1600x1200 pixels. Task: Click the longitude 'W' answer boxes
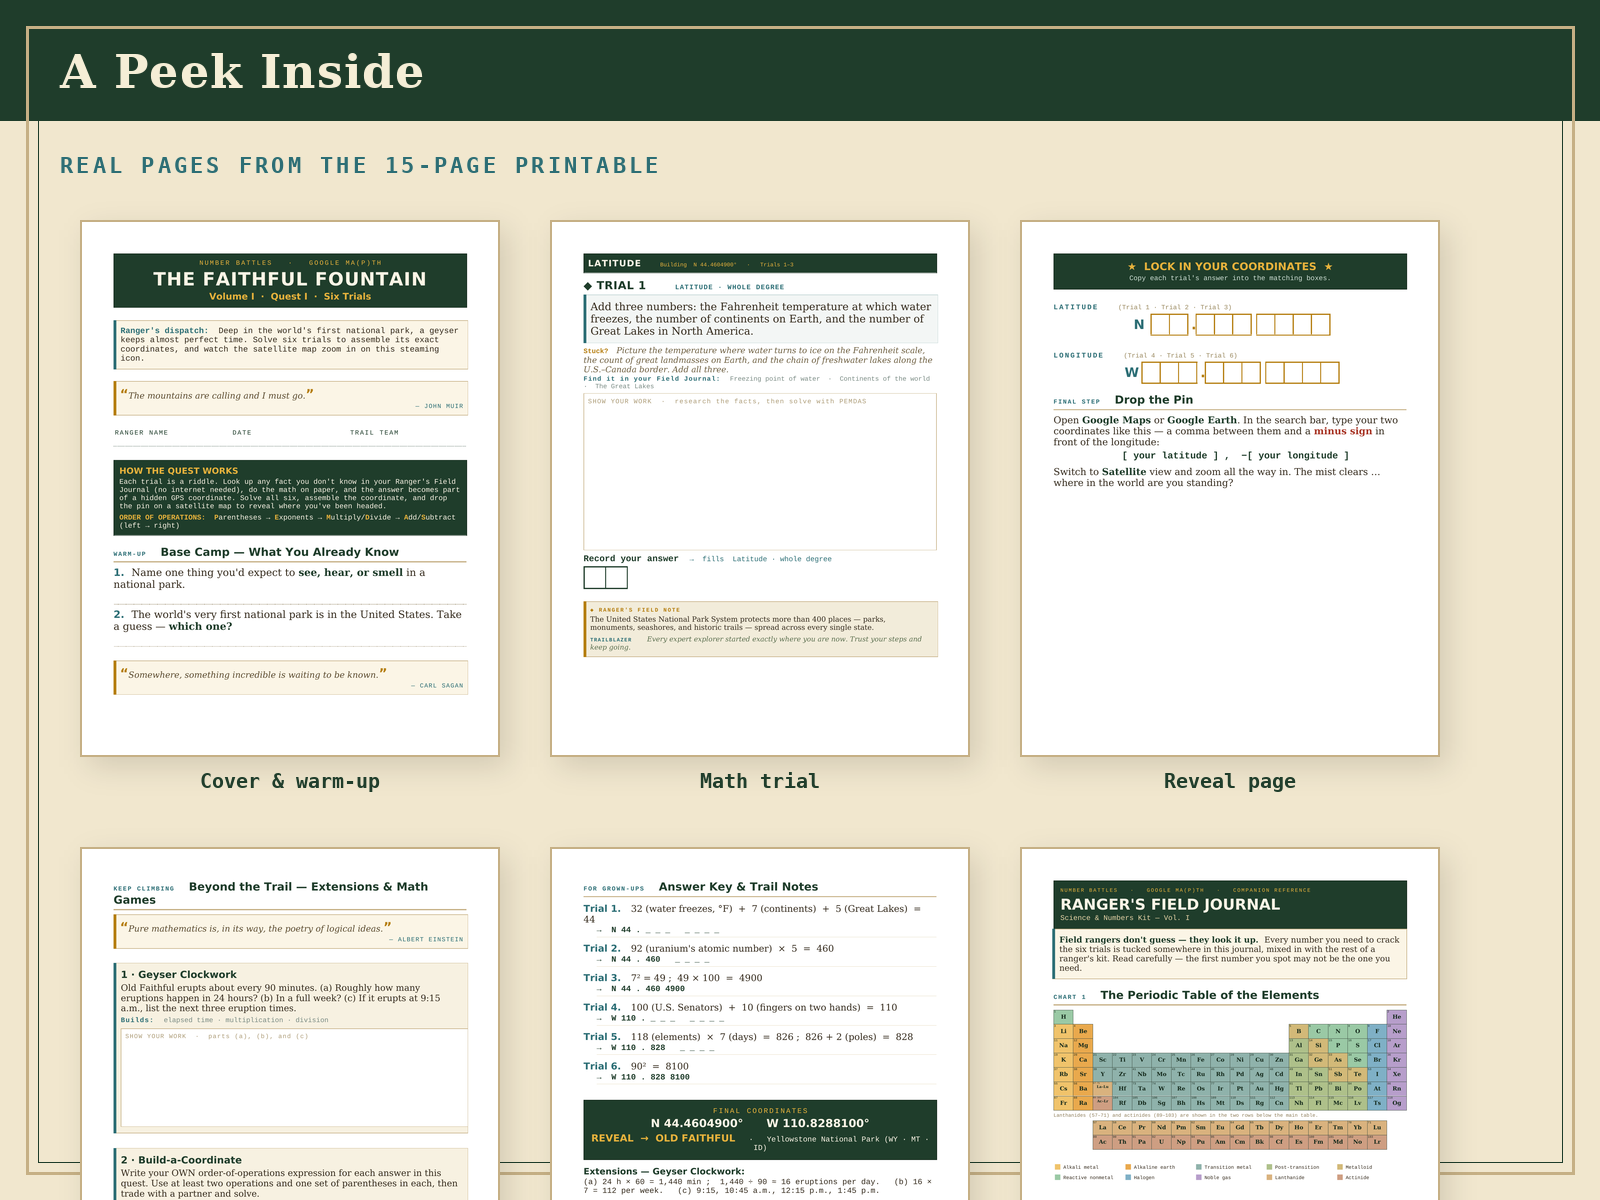pyautogui.click(x=1241, y=373)
